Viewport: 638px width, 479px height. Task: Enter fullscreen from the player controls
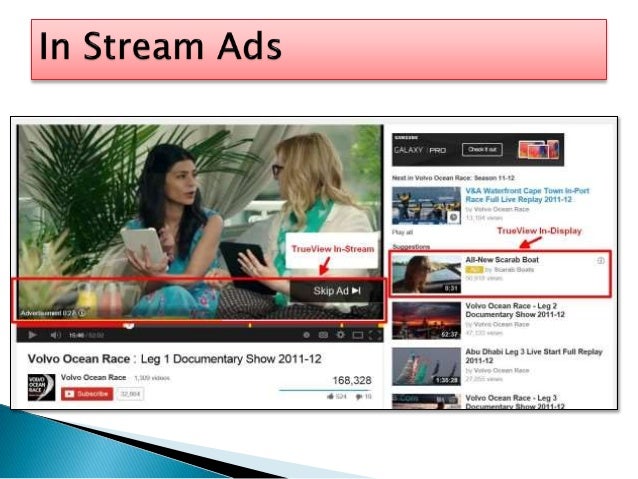375,335
